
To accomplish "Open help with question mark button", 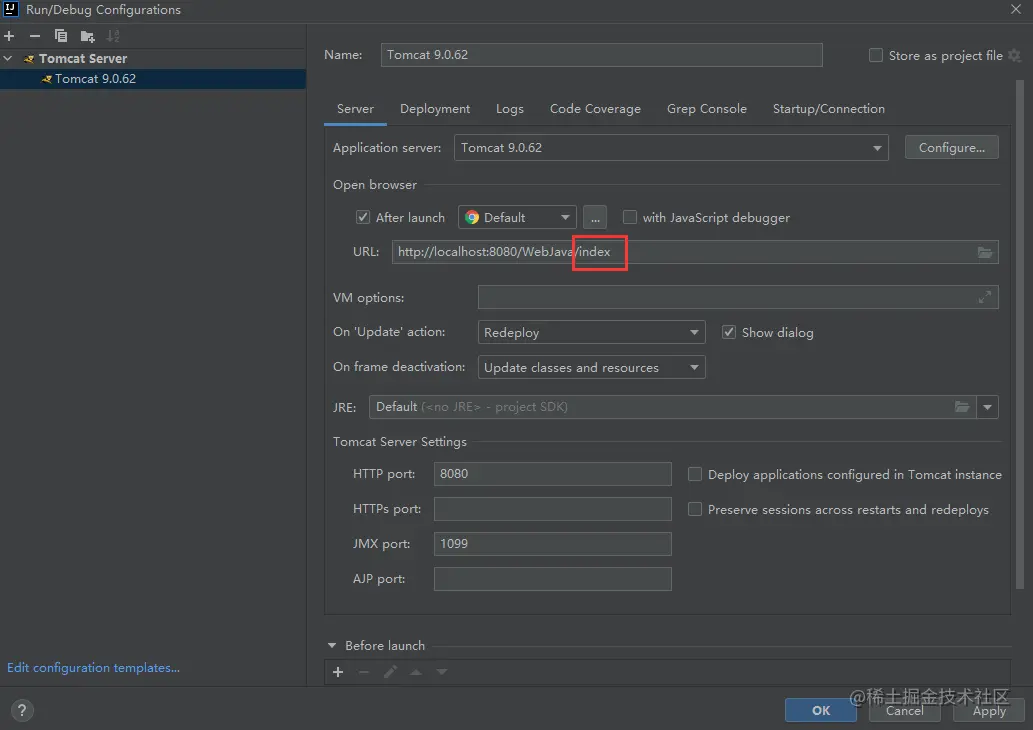I will (x=22, y=710).
